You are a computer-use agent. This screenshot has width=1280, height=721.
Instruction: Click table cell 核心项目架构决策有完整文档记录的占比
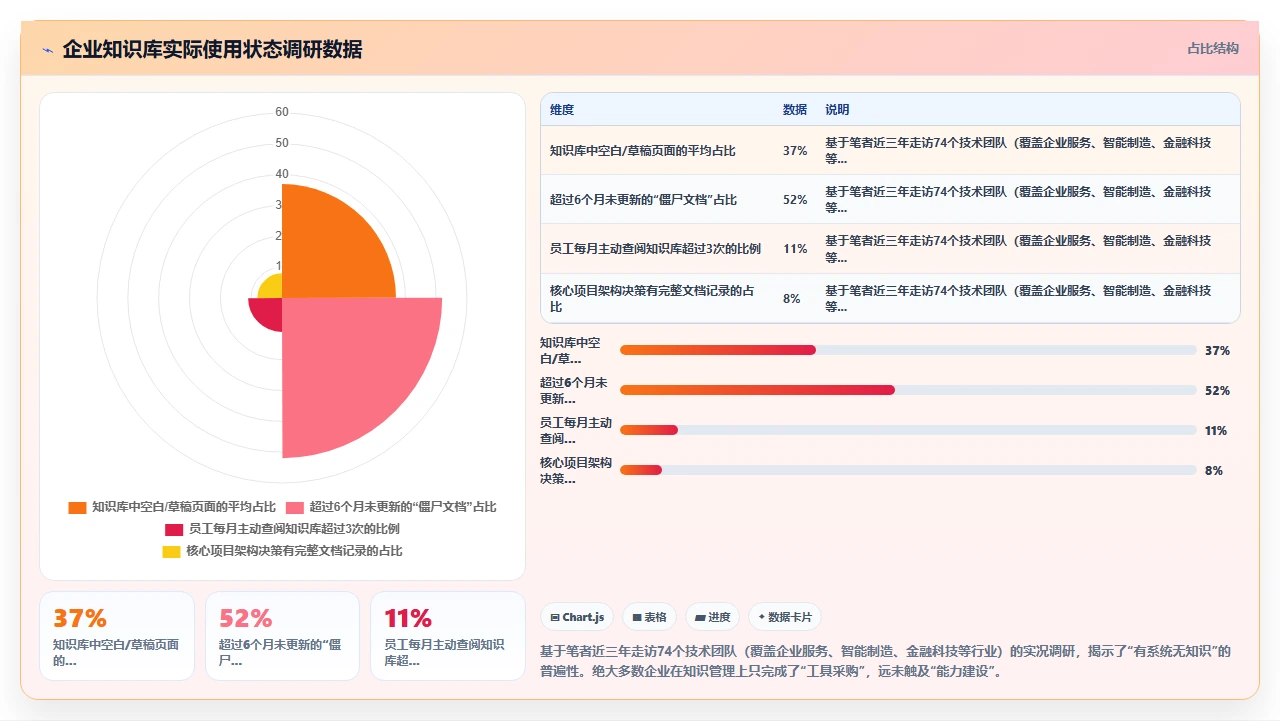[656, 298]
